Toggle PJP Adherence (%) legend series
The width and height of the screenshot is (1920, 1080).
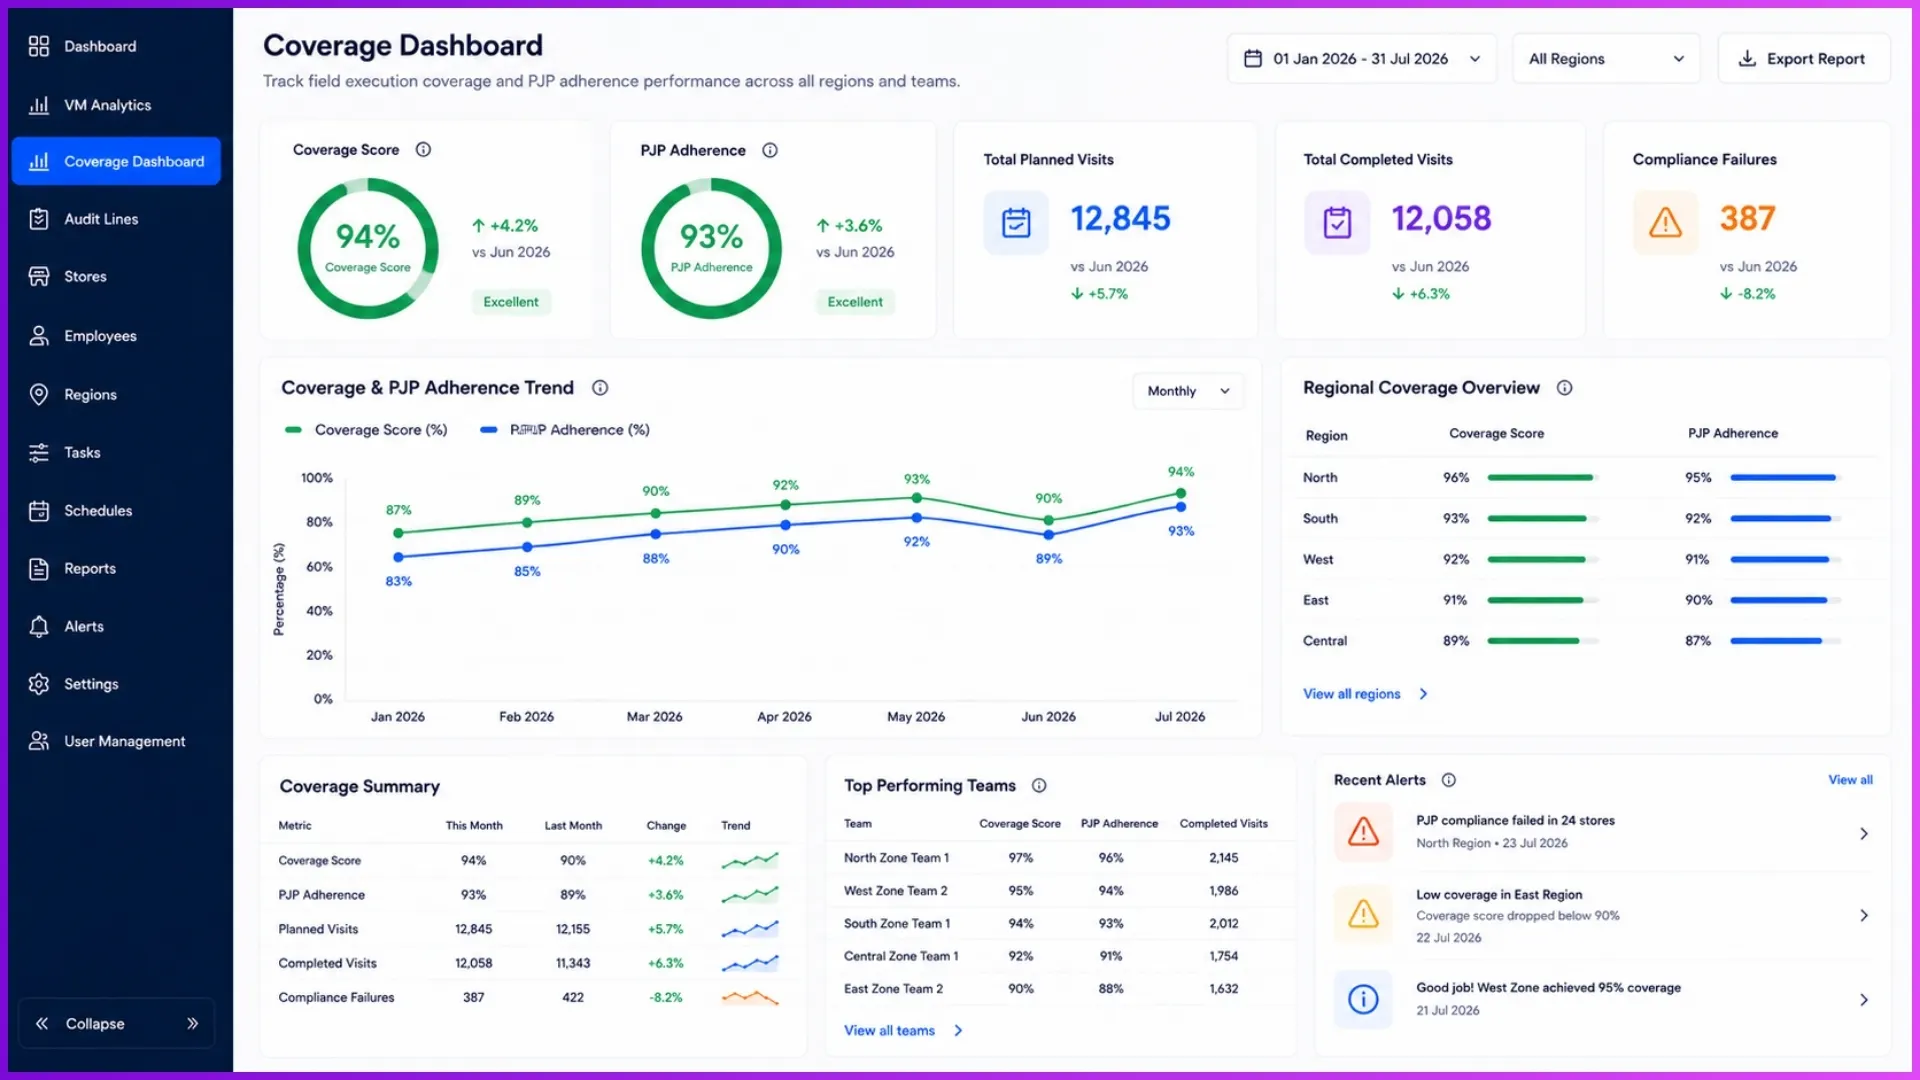tap(565, 430)
